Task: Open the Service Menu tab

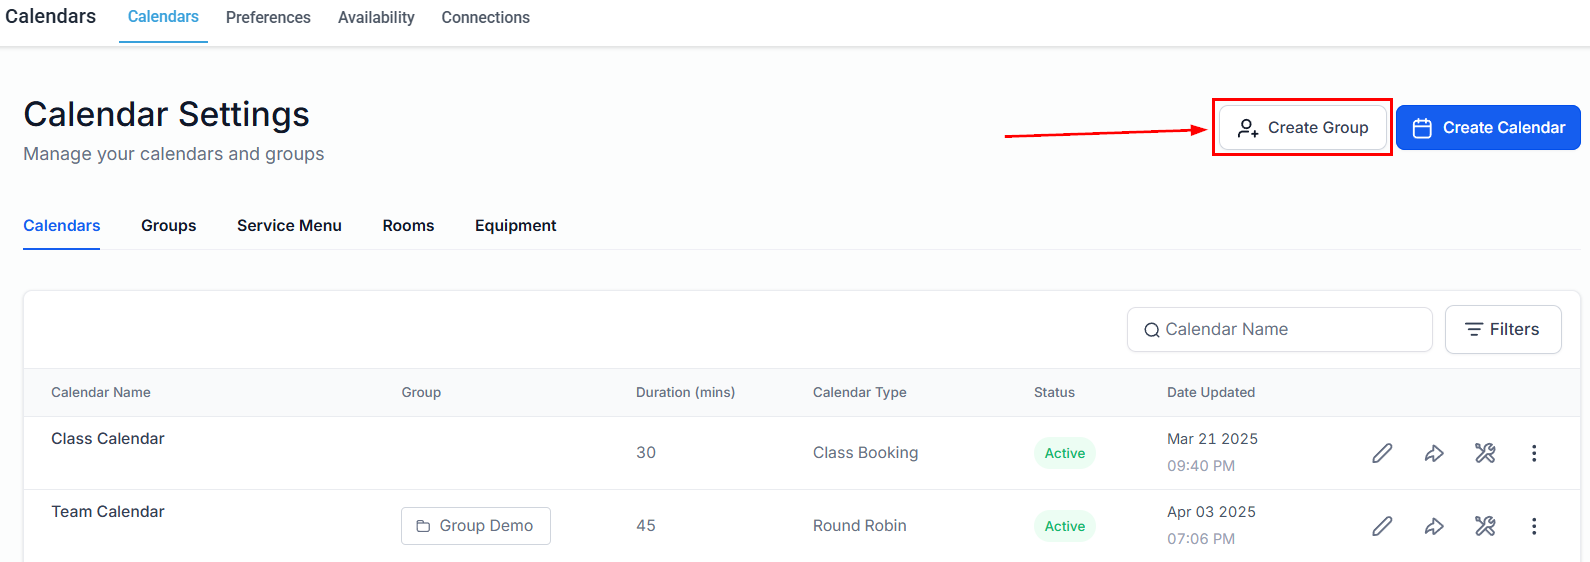Action: tap(289, 226)
